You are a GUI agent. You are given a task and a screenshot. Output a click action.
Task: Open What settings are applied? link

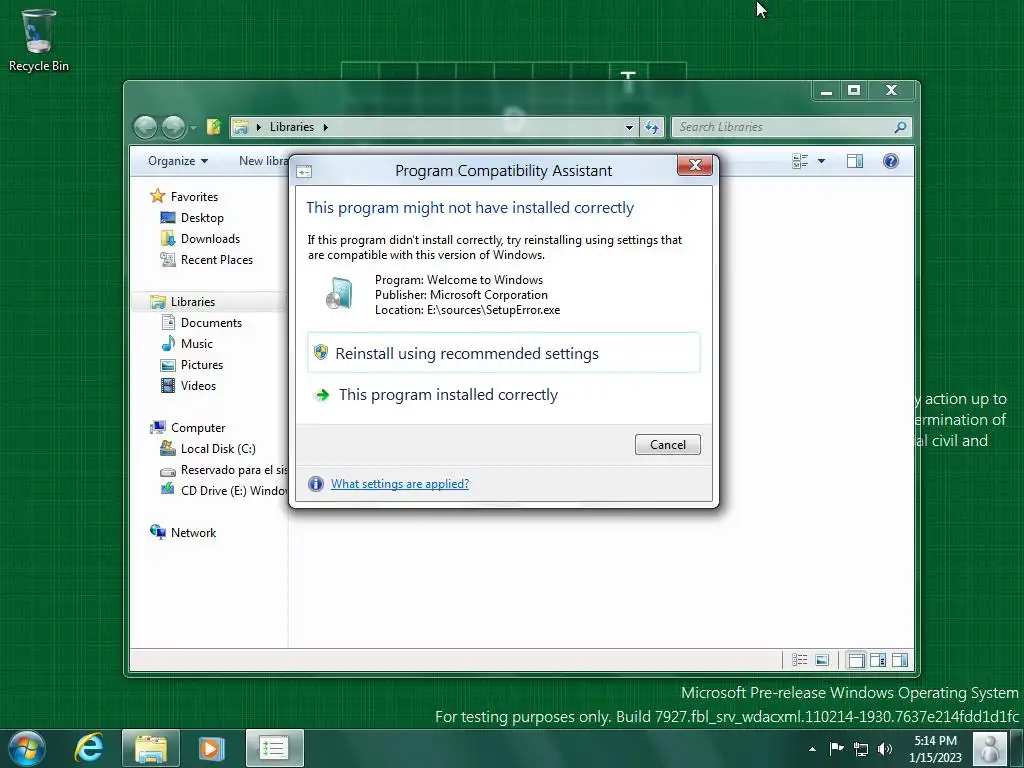tap(400, 484)
